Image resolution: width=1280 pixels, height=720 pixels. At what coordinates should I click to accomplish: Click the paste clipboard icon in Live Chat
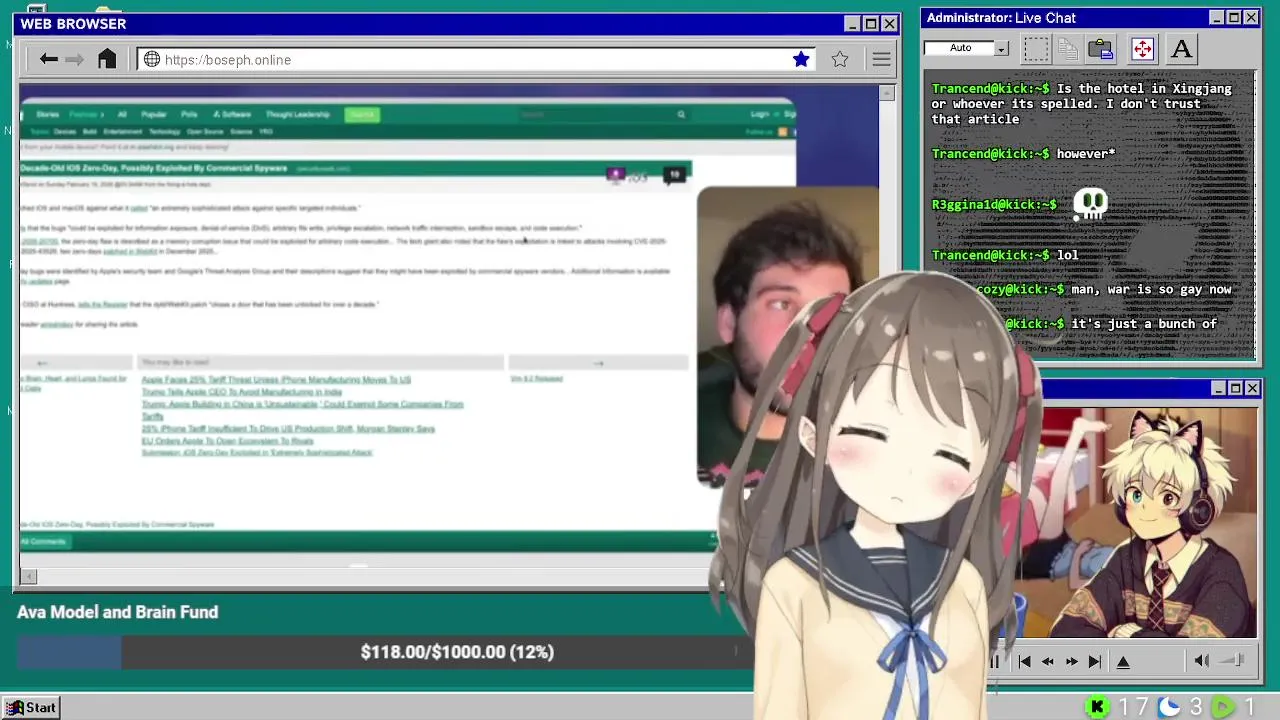pyautogui.click(x=1101, y=48)
